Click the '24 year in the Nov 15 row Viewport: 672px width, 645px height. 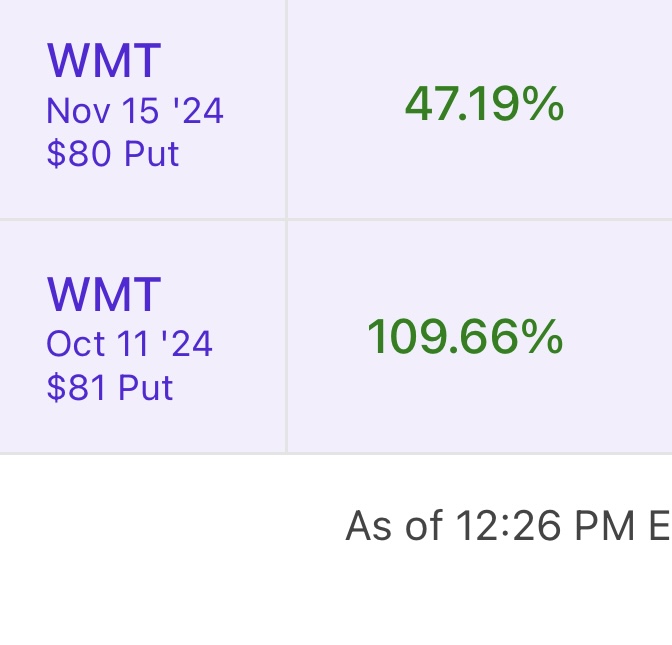tap(198, 110)
